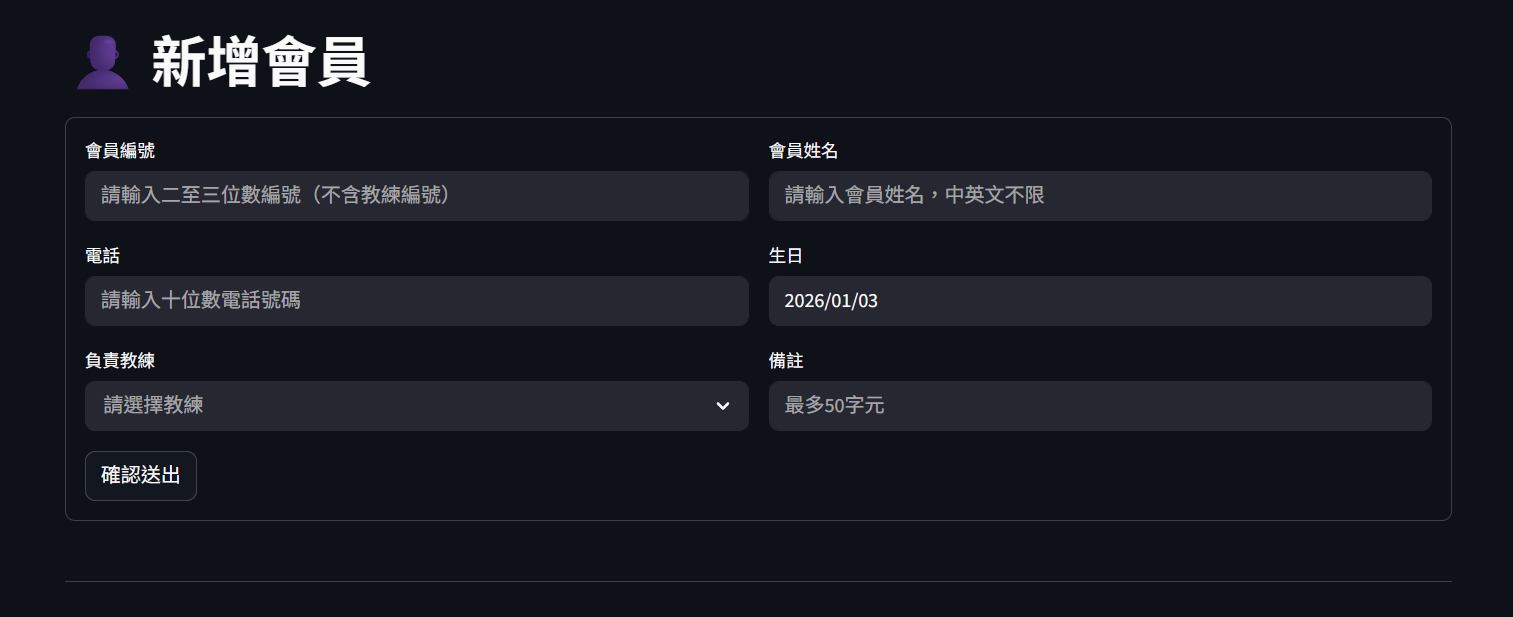Click the 電話 field label
Image resolution: width=1513 pixels, height=617 pixels.
[102, 256]
